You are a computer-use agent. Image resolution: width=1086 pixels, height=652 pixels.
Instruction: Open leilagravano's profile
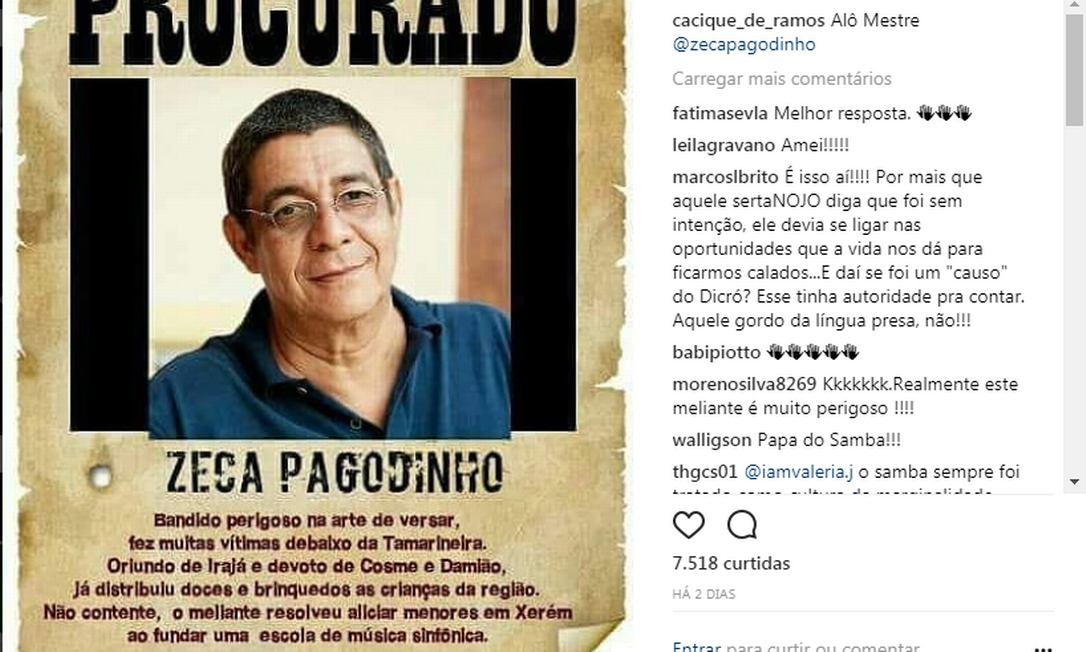[x=723, y=145]
